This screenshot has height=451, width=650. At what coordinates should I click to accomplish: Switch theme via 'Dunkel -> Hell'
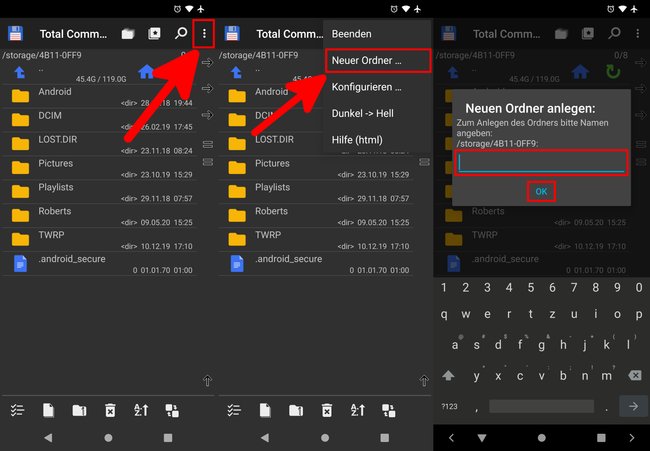coord(362,114)
